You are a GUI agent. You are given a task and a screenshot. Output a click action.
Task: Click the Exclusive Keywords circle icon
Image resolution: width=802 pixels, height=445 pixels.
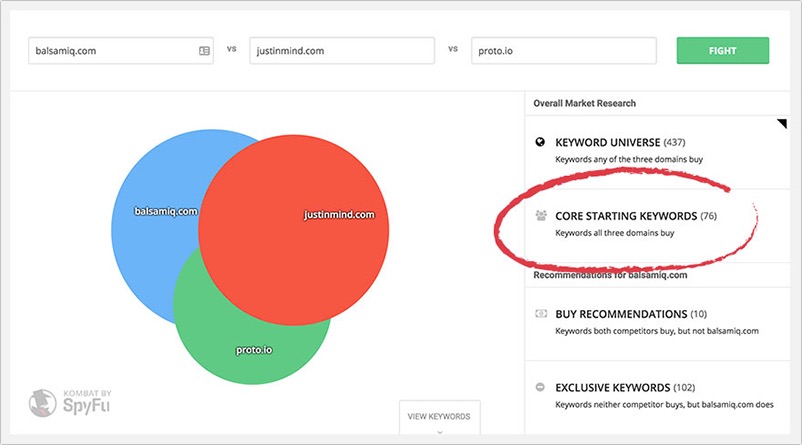540,387
